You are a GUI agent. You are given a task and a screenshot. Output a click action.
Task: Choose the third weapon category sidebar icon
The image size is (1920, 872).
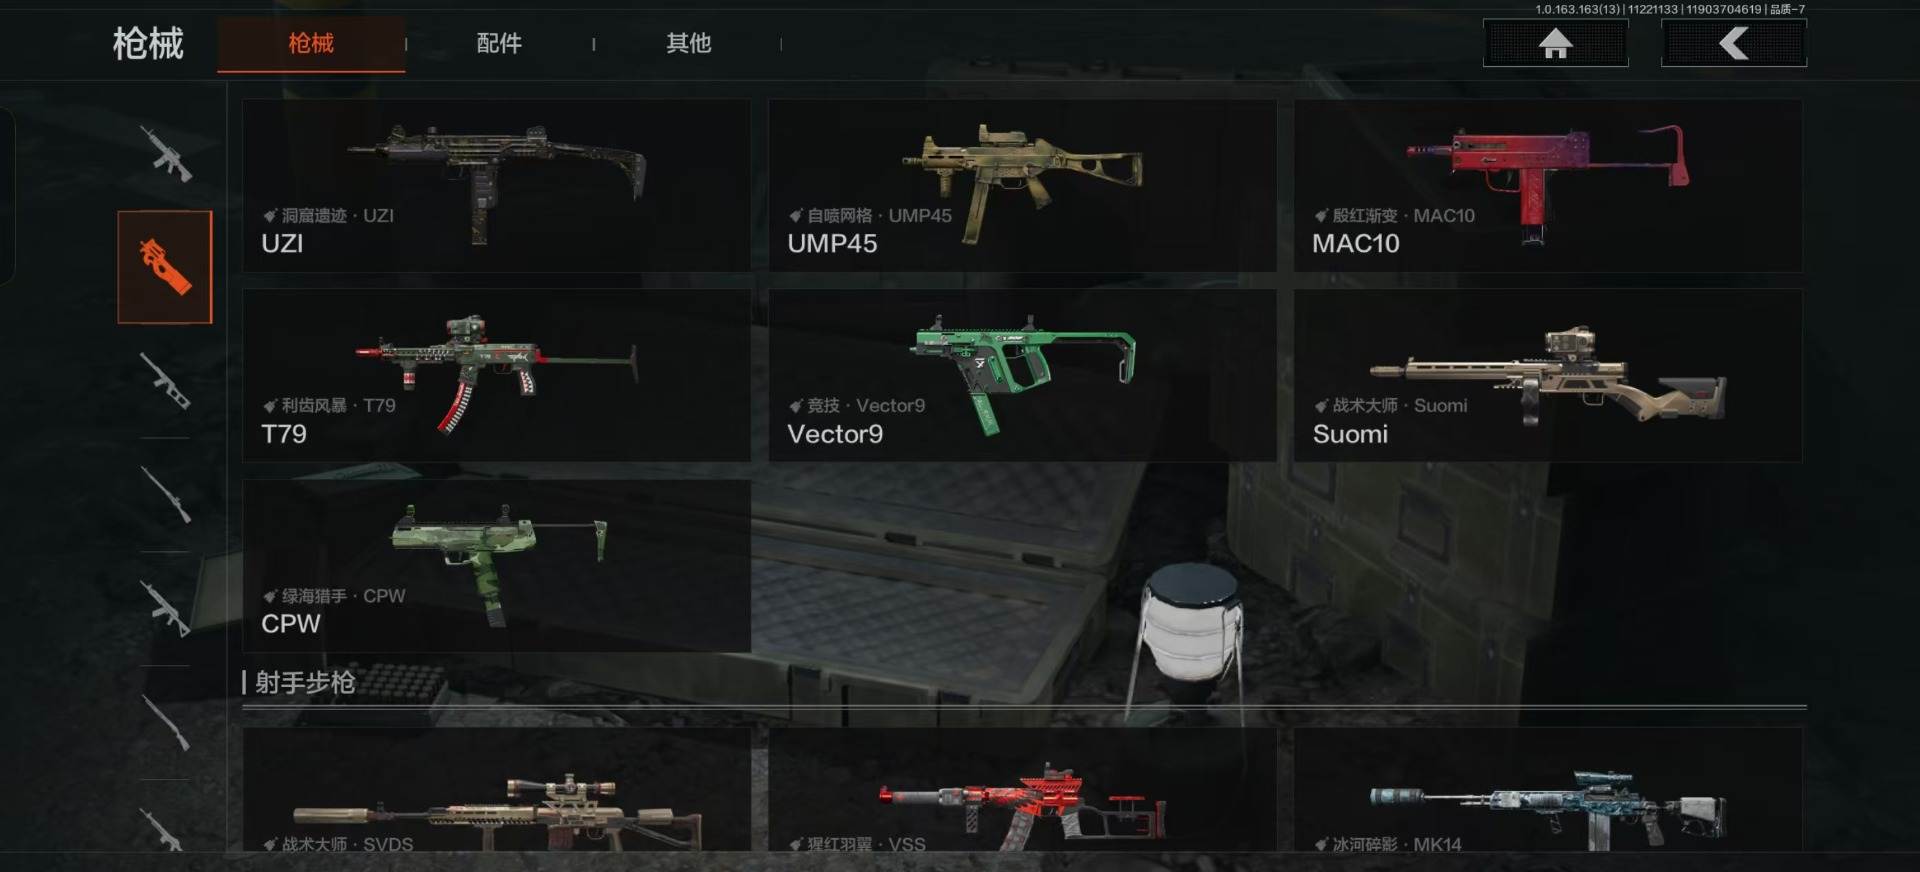165,381
